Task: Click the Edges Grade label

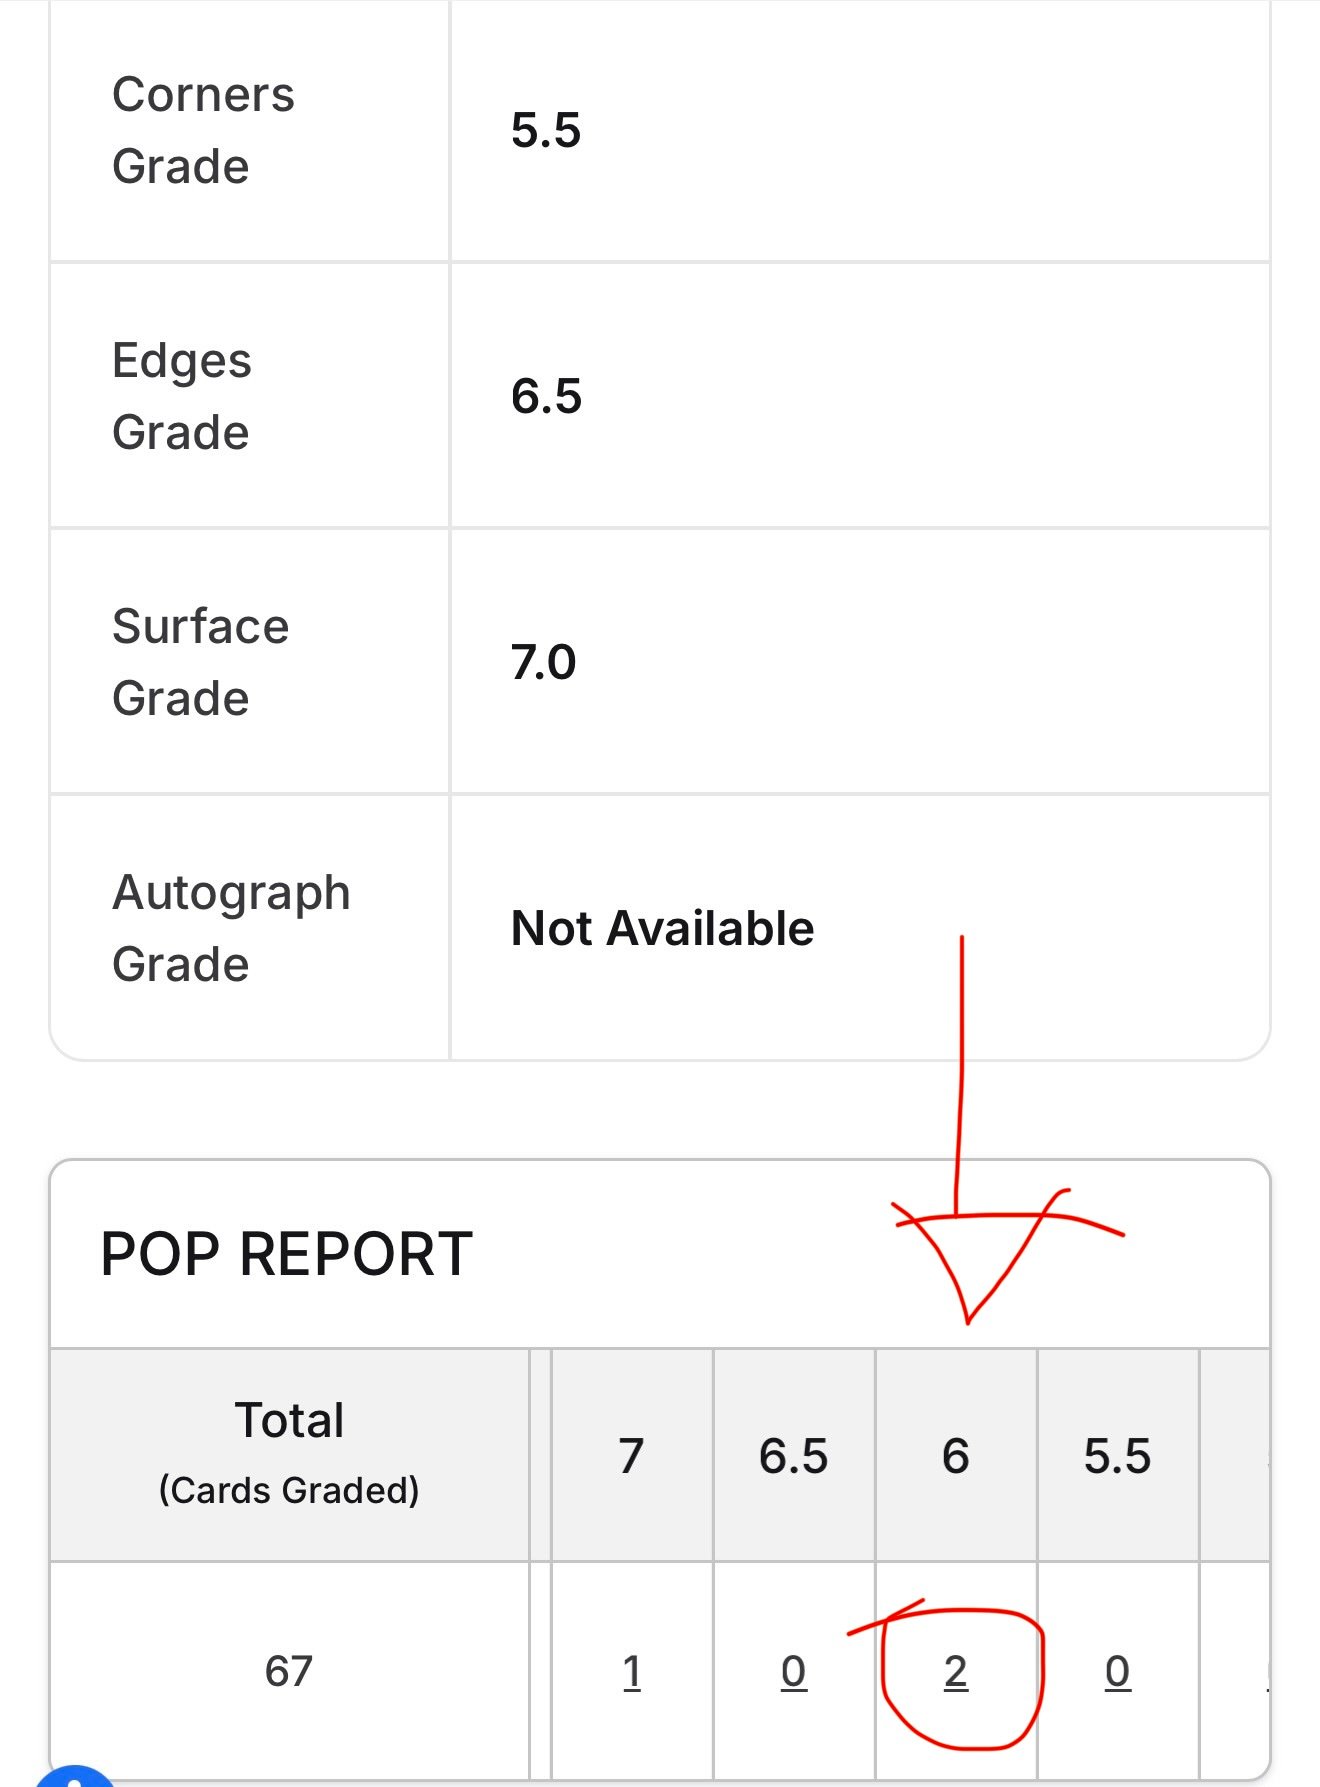Action: pyautogui.click(x=182, y=396)
